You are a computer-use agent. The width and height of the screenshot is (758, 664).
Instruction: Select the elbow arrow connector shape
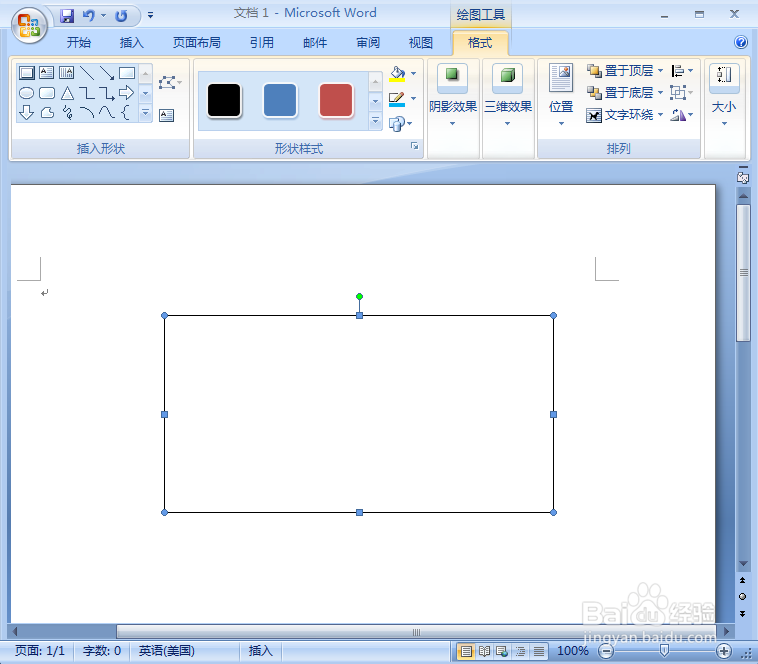(x=106, y=93)
